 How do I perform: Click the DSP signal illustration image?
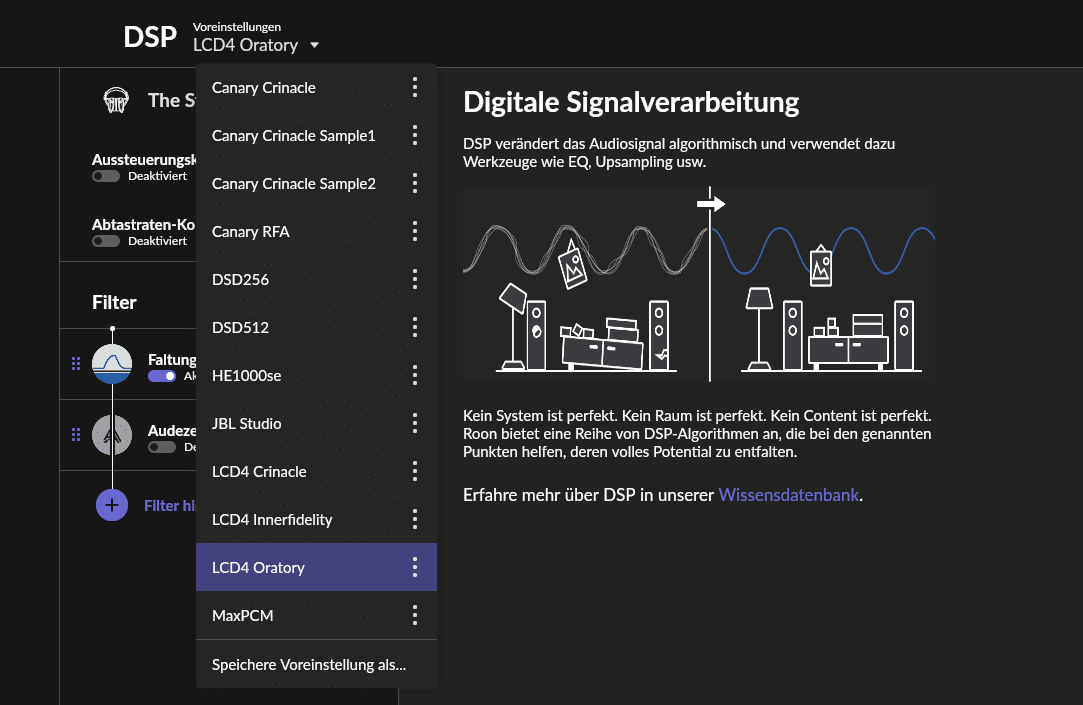point(698,284)
